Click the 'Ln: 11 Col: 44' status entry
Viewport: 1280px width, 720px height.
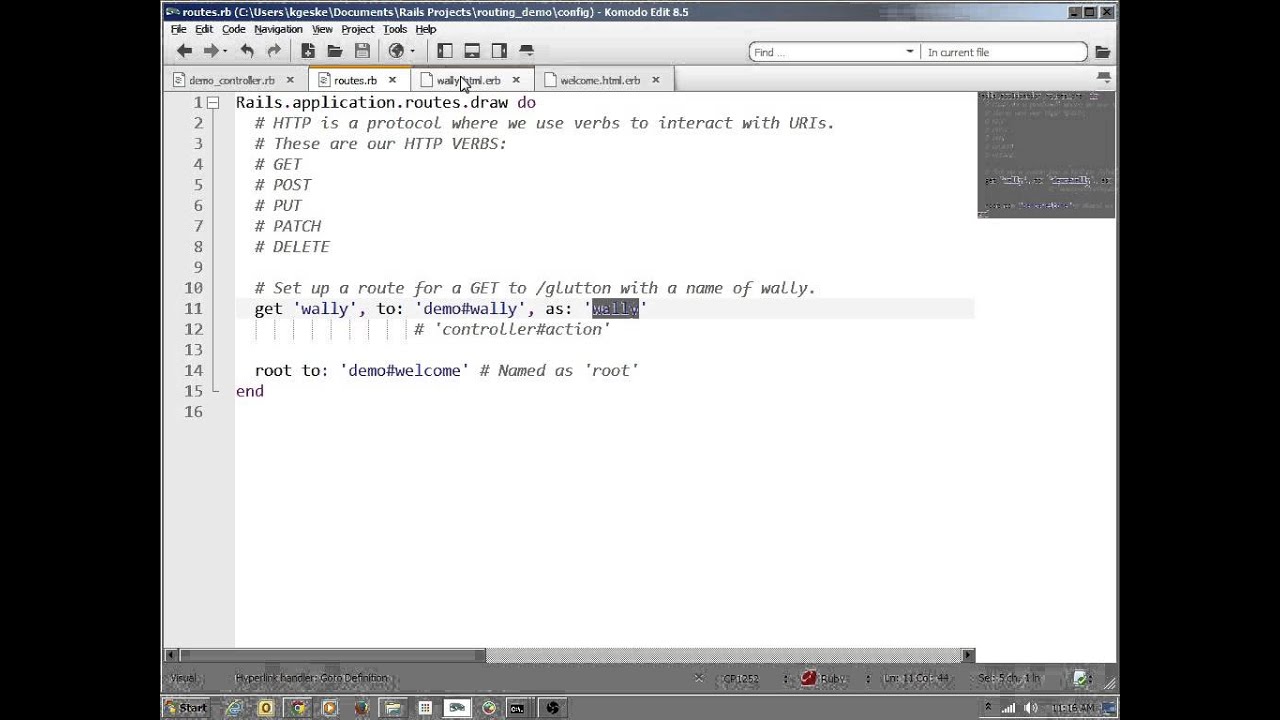tap(915, 678)
